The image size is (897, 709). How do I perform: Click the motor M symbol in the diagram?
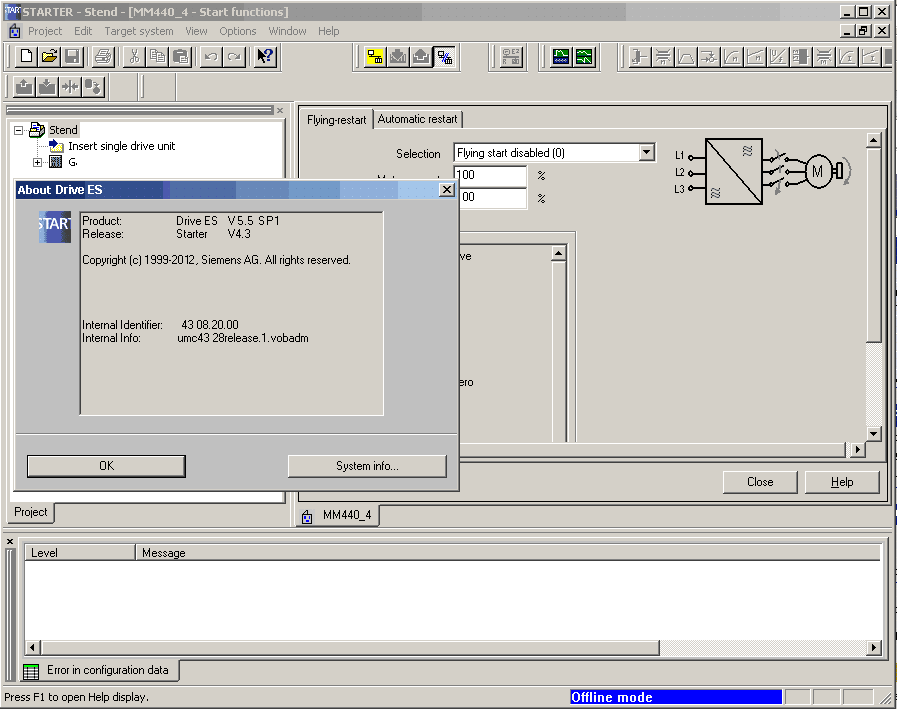click(x=817, y=171)
